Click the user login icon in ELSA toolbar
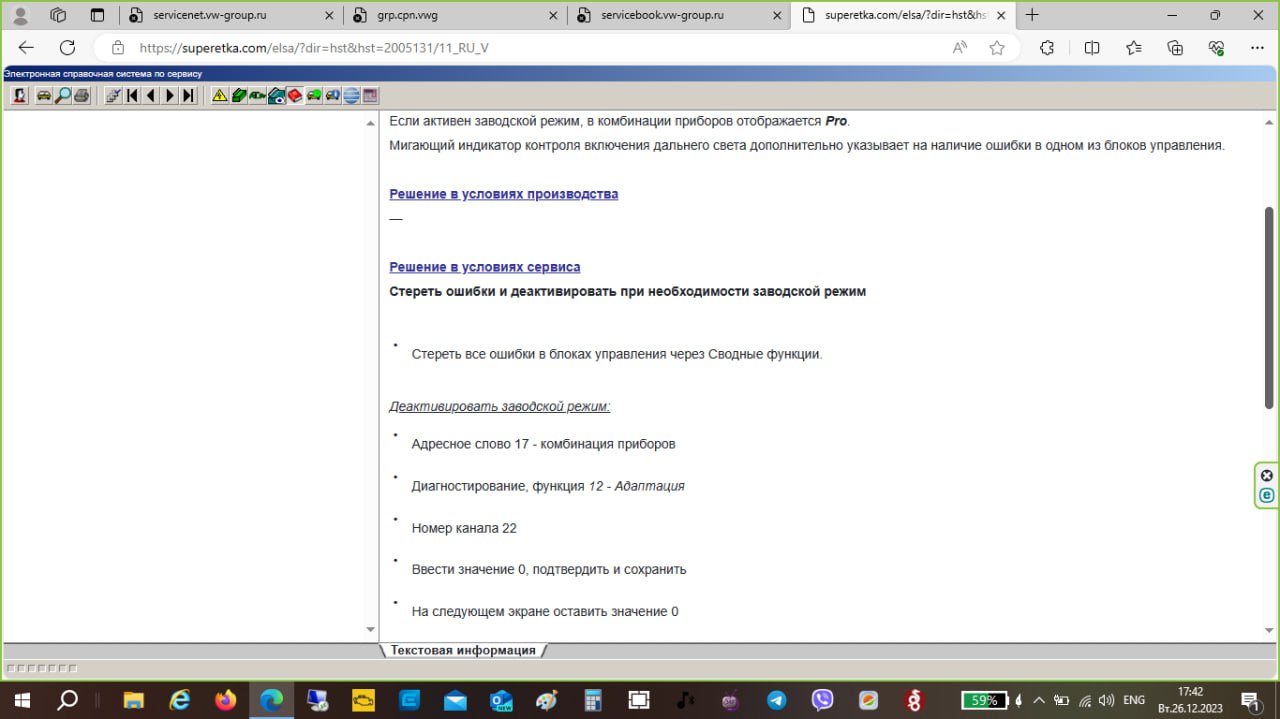 pyautogui.click(x=19, y=95)
